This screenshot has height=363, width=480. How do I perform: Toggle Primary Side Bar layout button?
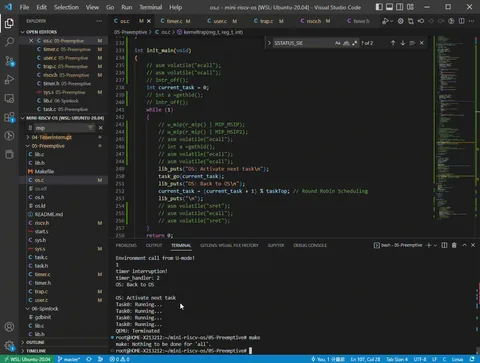coord(379,7)
